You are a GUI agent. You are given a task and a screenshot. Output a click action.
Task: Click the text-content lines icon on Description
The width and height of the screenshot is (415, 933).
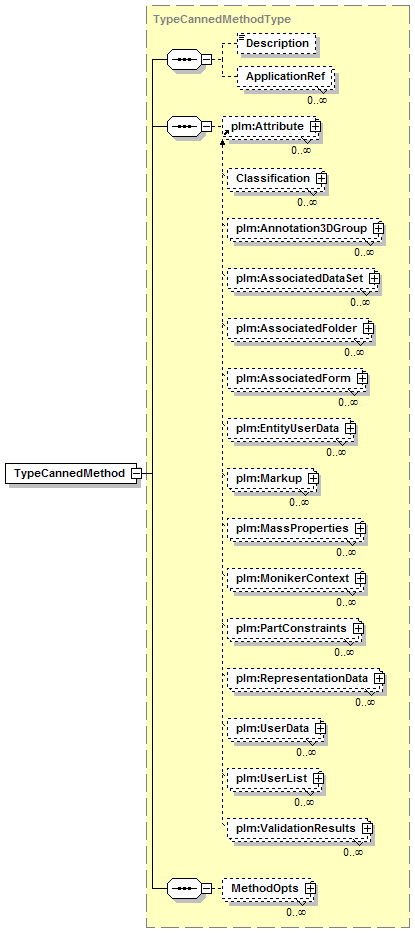(x=241, y=39)
